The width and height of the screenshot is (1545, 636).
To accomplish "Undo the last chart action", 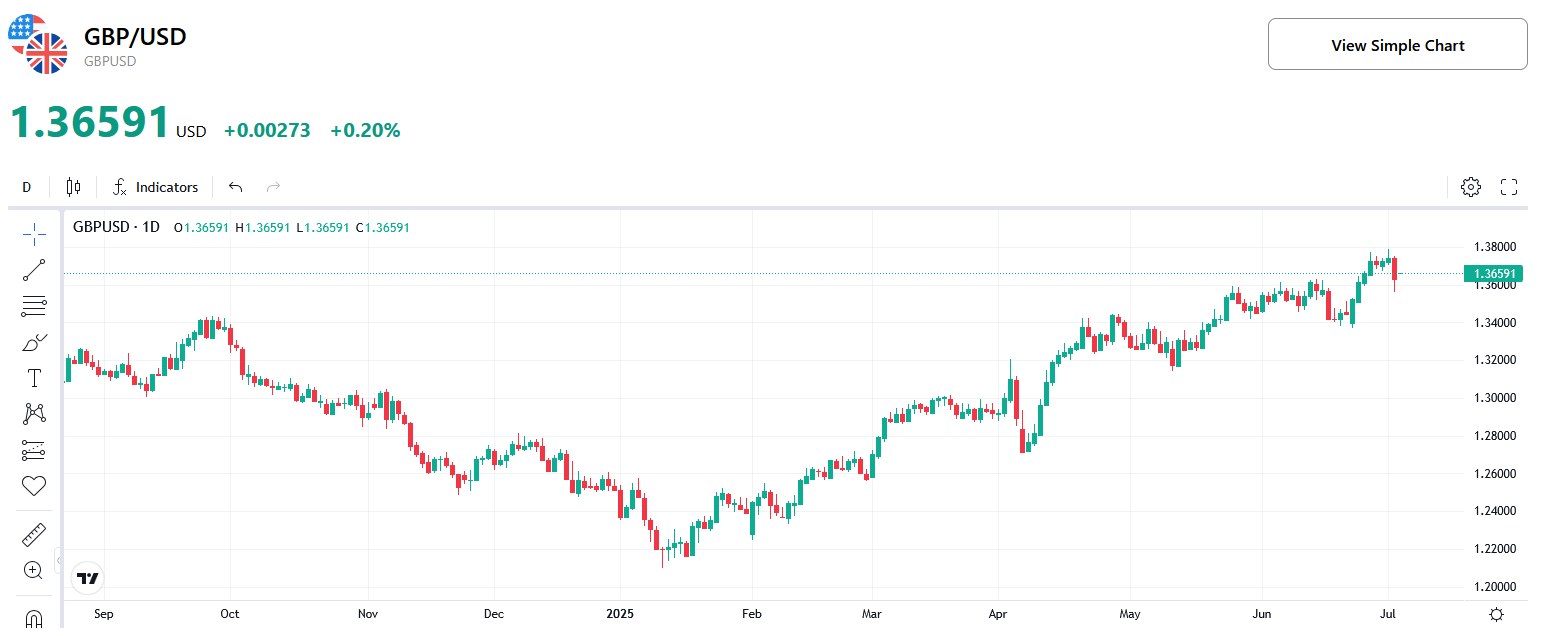I will point(235,186).
